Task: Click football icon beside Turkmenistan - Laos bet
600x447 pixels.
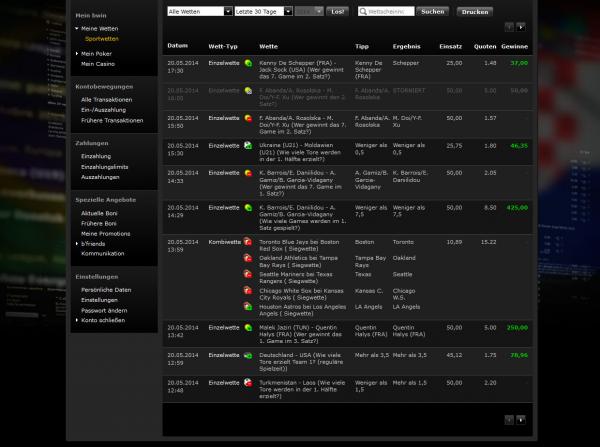Action: coord(248,382)
